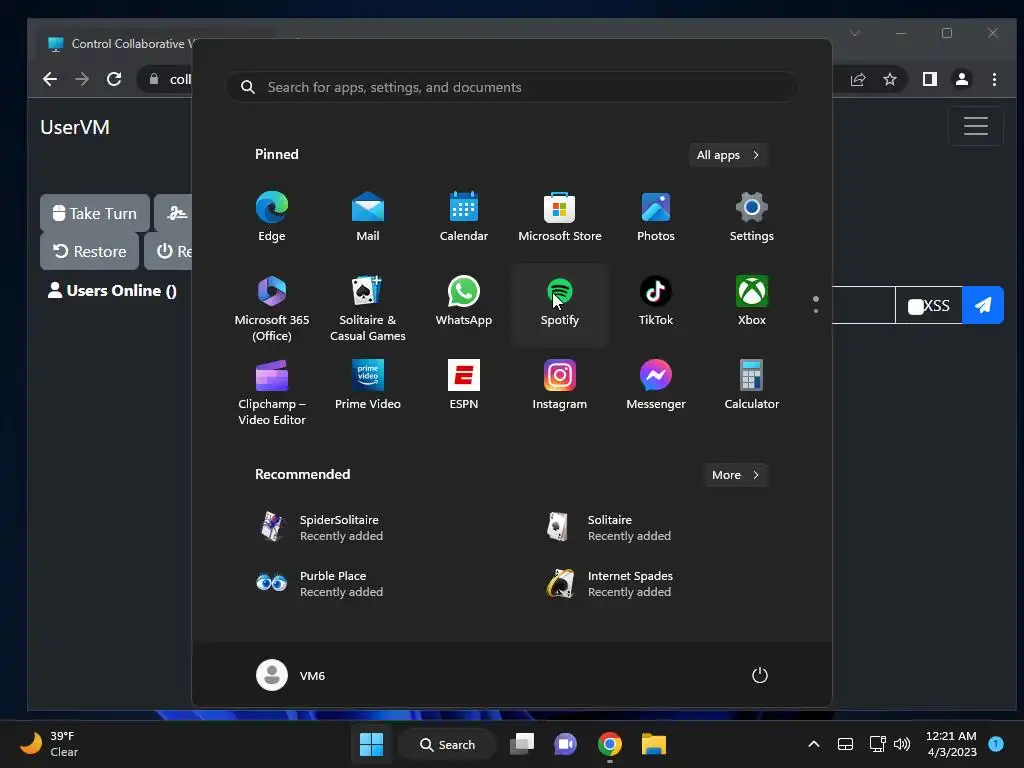
Task: Click the Take Turn button
Action: (x=95, y=214)
